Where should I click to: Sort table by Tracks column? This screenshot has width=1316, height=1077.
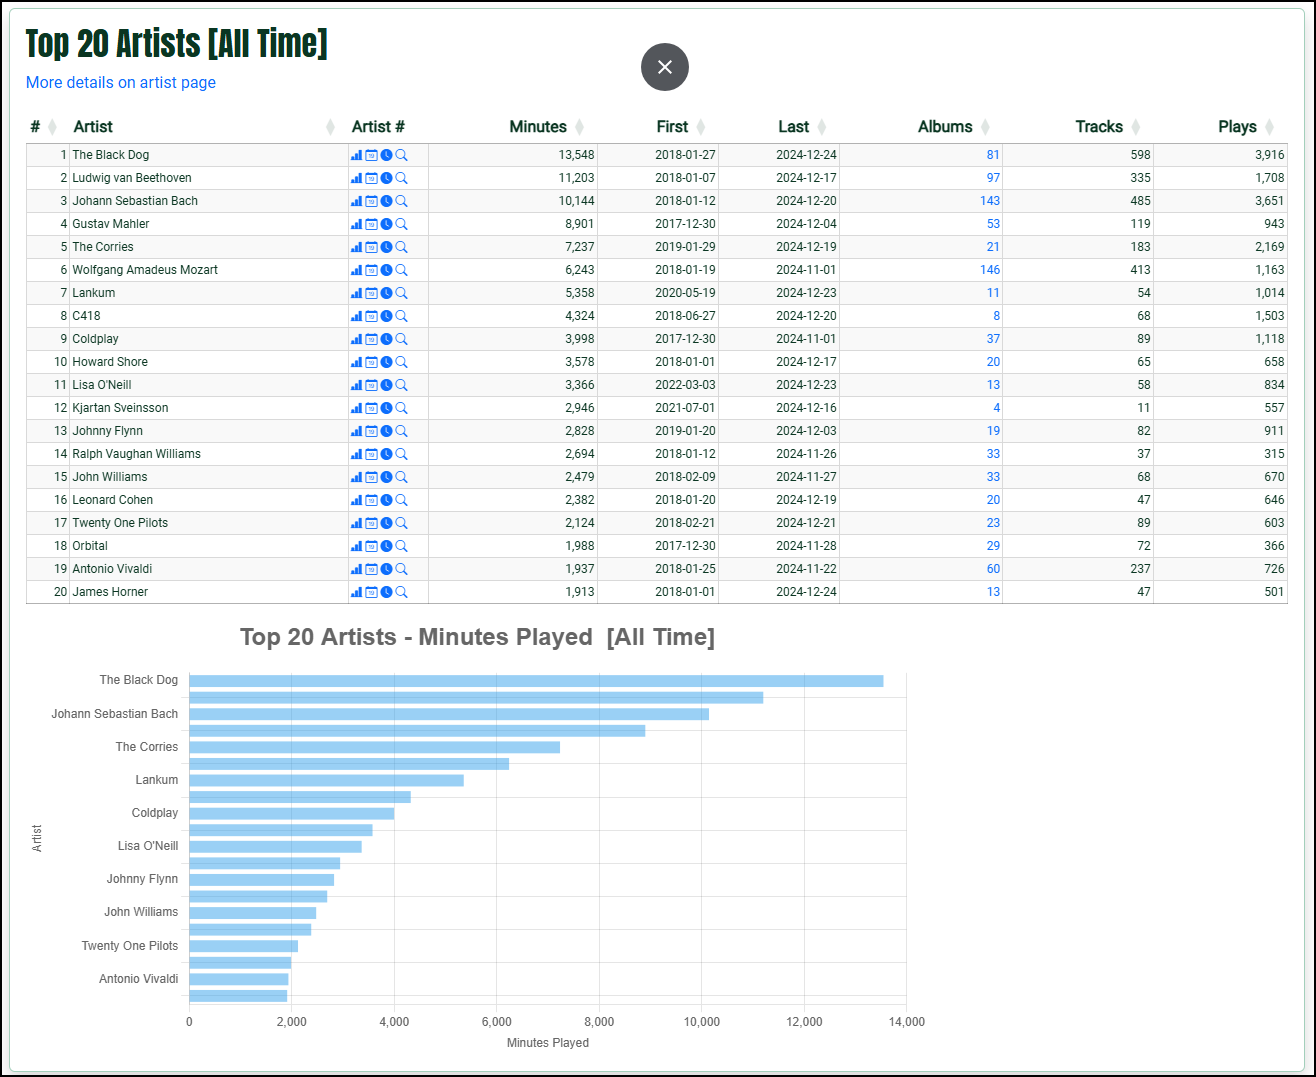click(1108, 127)
